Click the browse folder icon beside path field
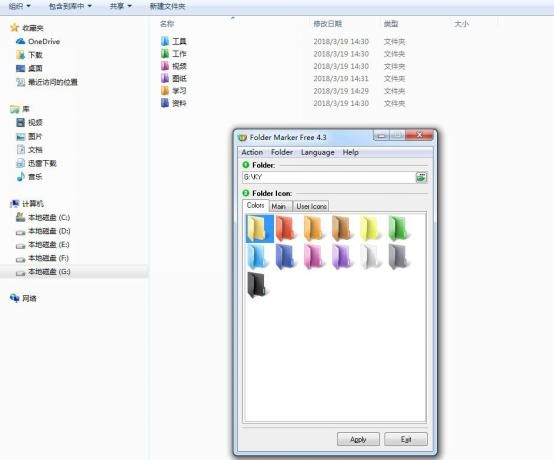Screen dimensions: 554x460 coord(421,177)
